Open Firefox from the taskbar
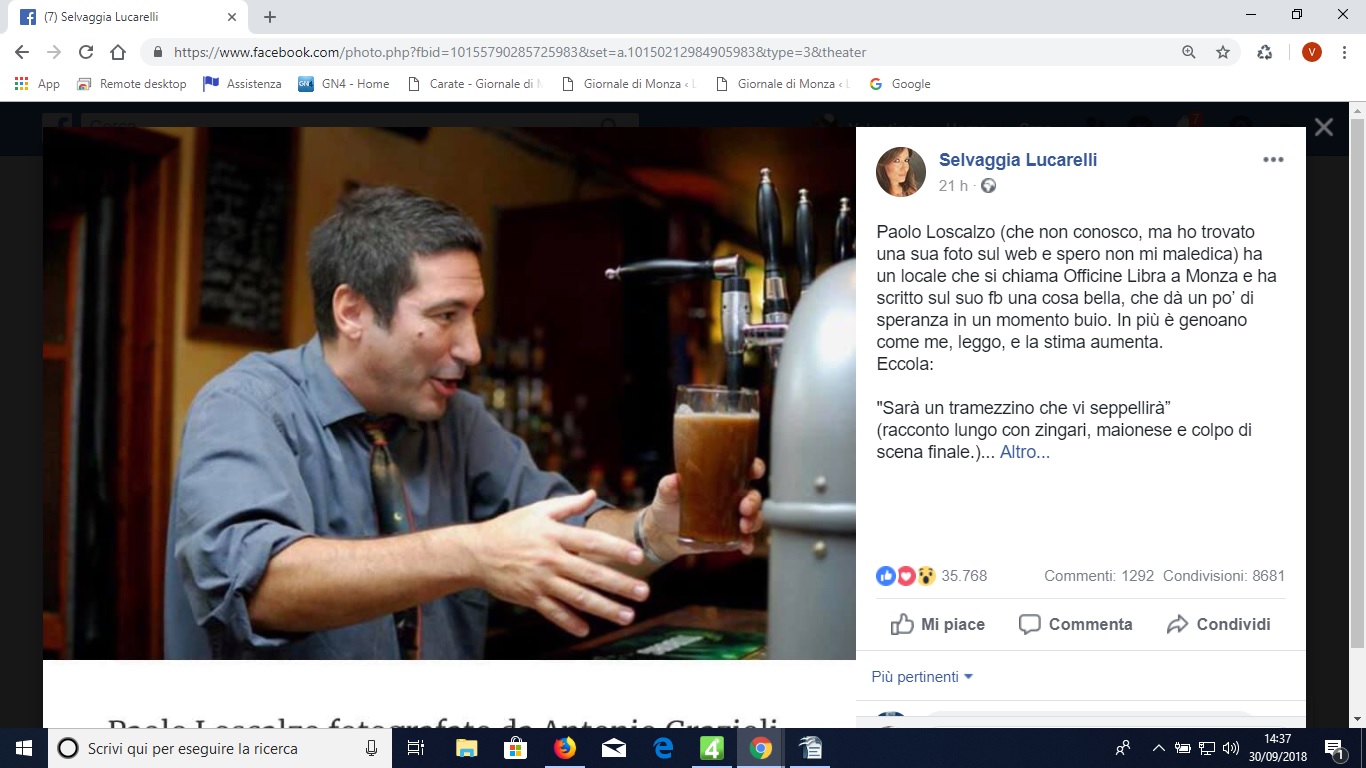This screenshot has width=1366, height=768. 565,748
